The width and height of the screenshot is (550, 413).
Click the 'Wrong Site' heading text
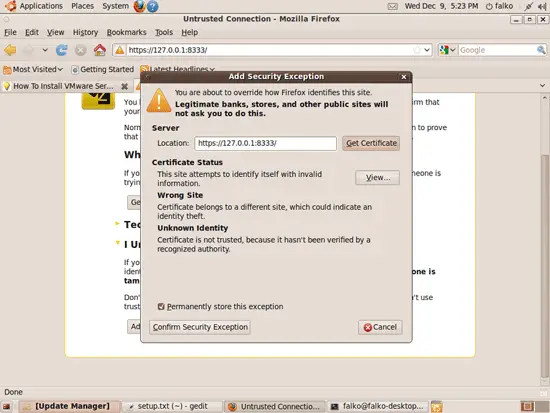point(180,195)
